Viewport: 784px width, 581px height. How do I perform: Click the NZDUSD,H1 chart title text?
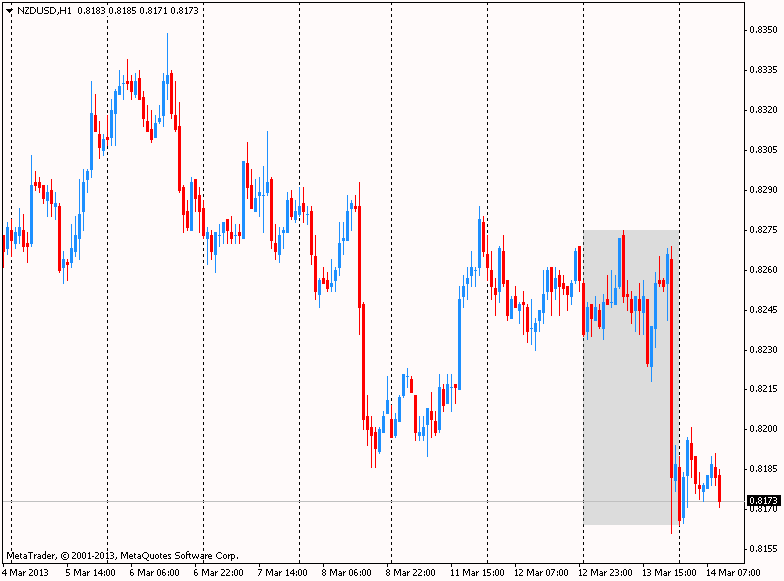pos(44,10)
